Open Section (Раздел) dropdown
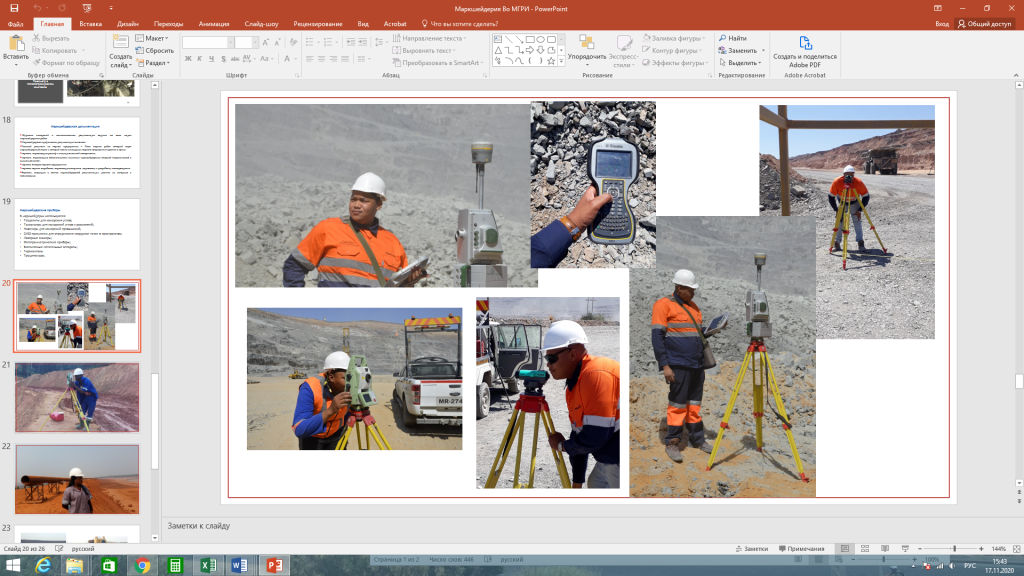 click(x=153, y=63)
